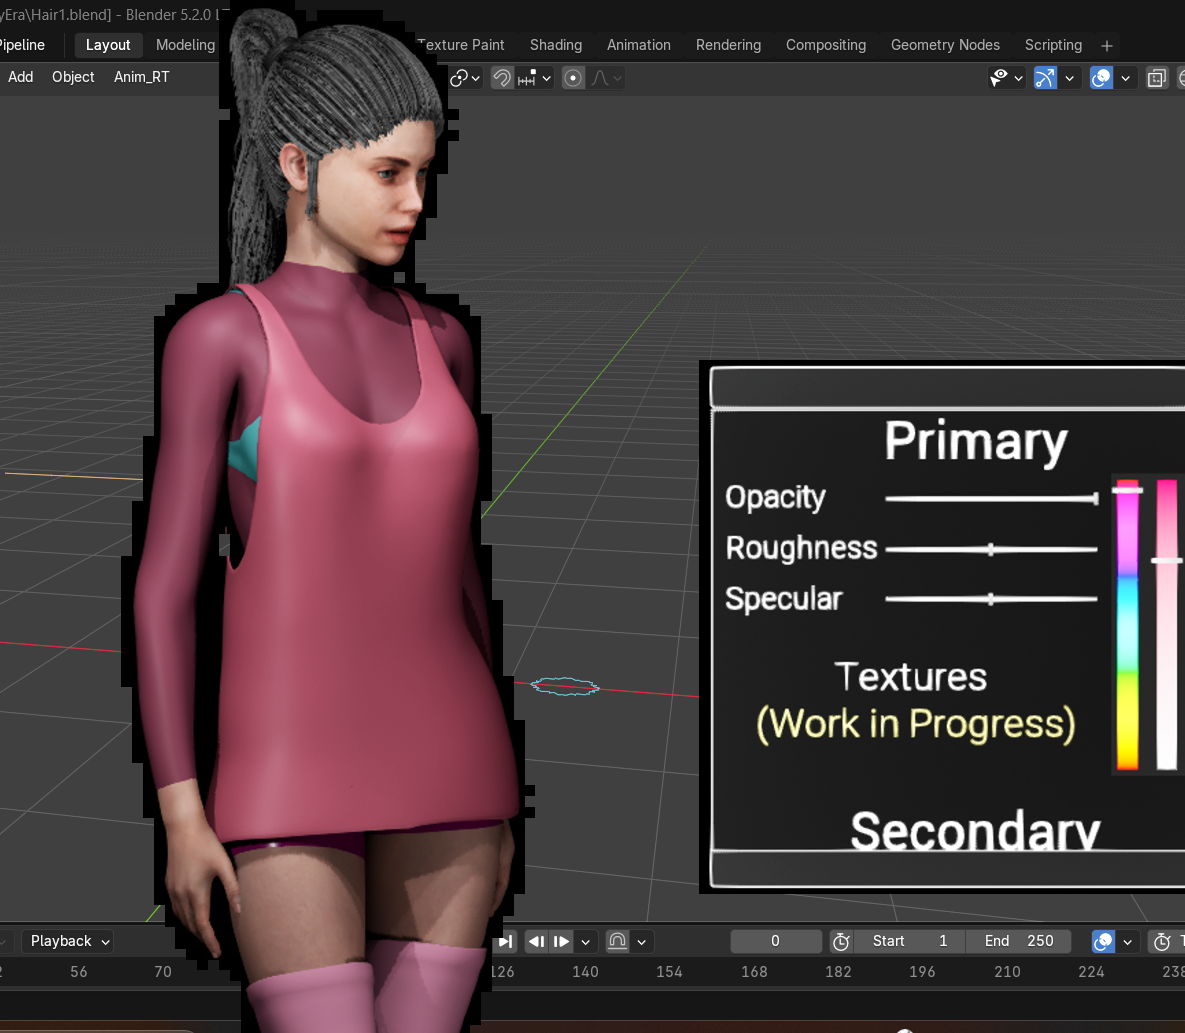Toggle snapping magnet icon

(x=502, y=78)
